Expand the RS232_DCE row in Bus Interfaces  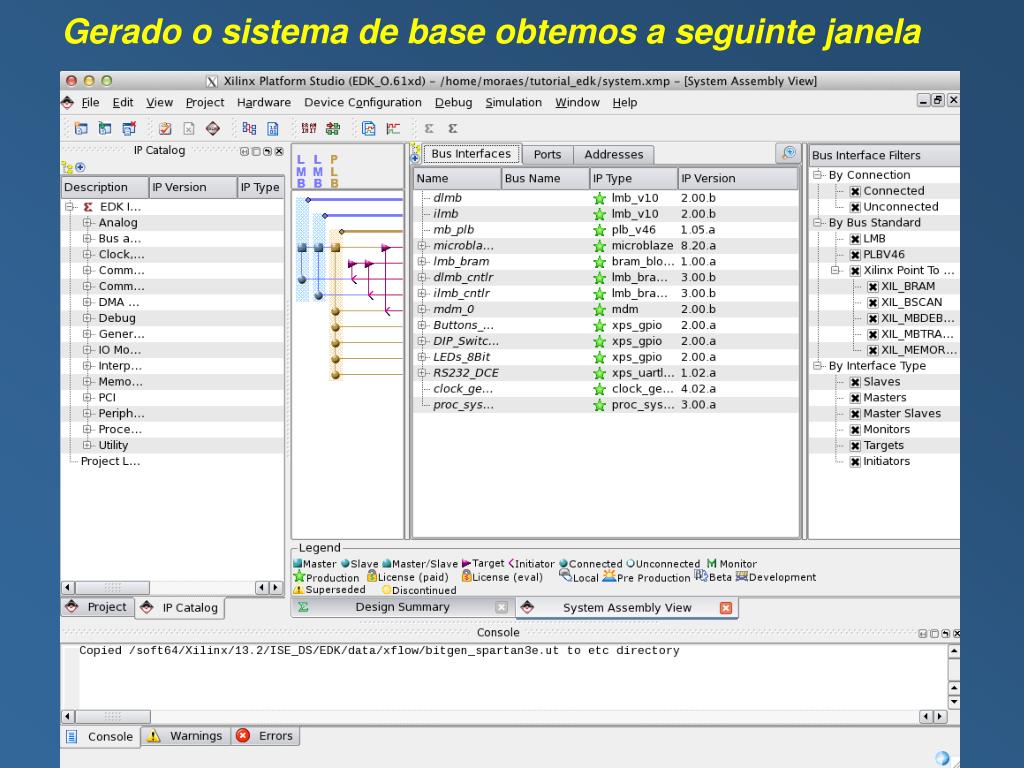click(x=422, y=373)
